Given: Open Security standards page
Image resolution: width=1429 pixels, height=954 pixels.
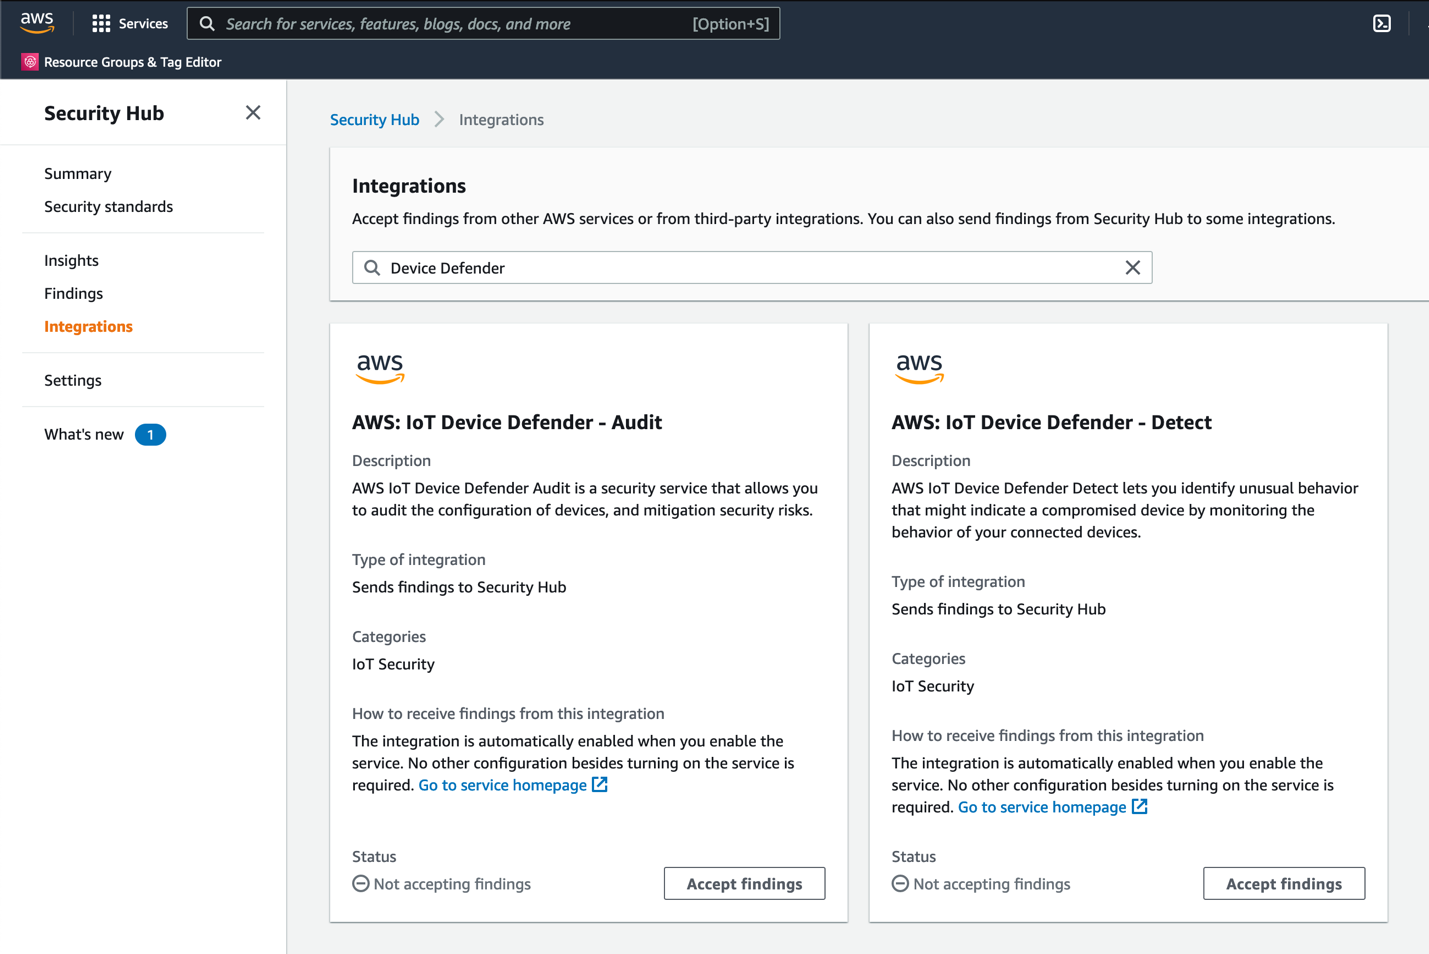Looking at the screenshot, I should tap(108, 207).
